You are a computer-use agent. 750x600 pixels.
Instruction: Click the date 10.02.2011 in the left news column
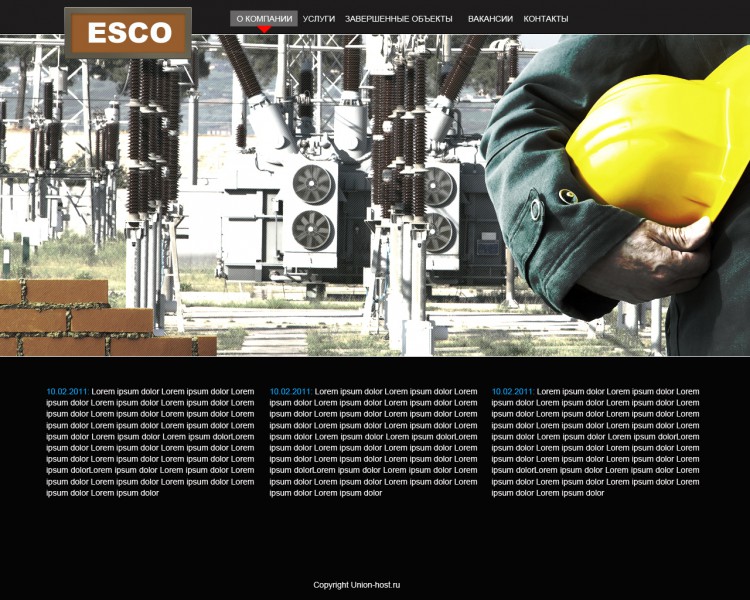pos(67,391)
